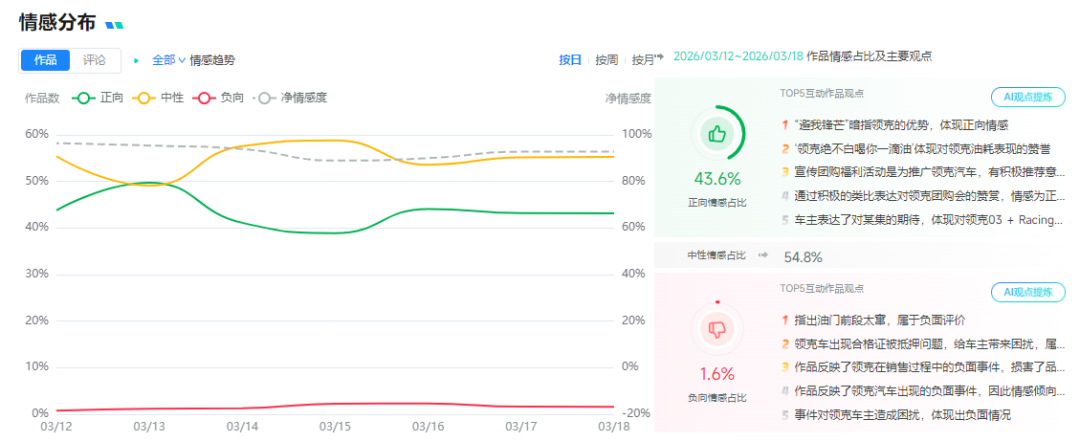1080x442 pixels.
Task: Toggle the 中性 series in chart legend
Action: [x=158, y=98]
